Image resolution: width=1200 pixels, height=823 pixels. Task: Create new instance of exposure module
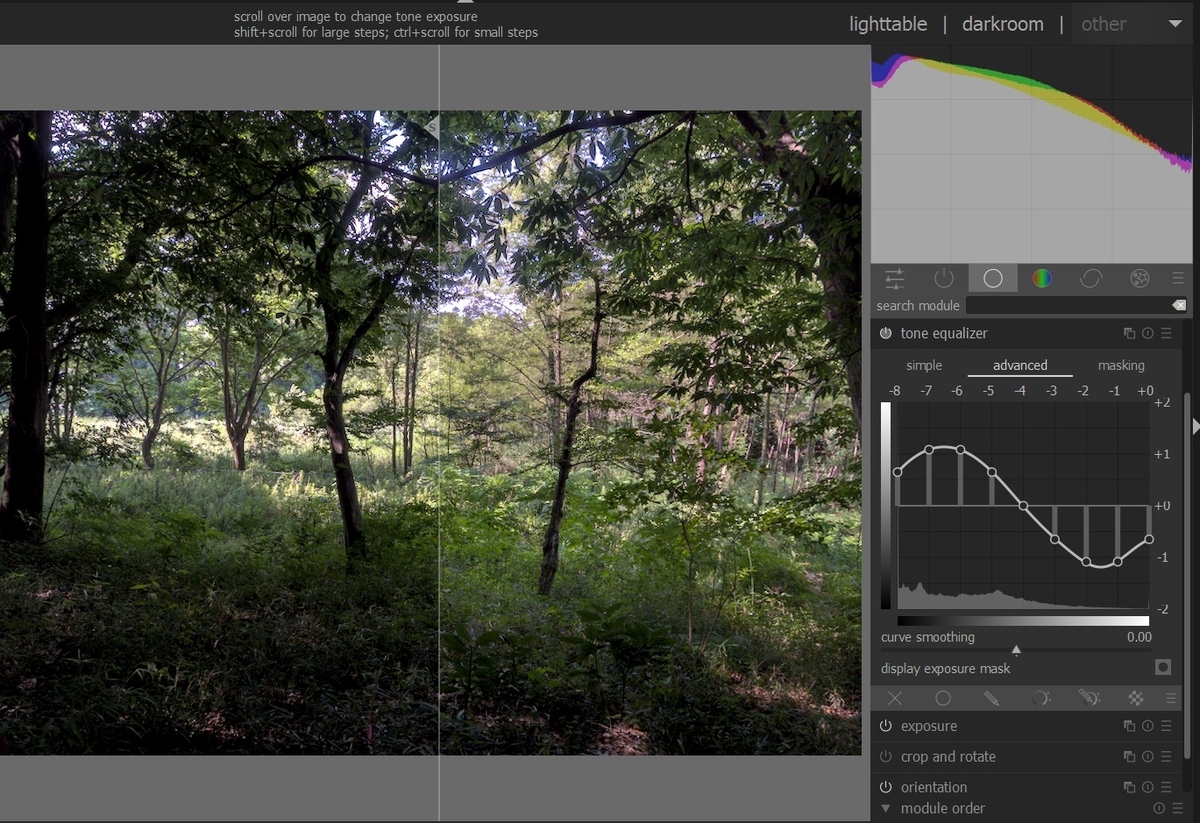click(1129, 727)
